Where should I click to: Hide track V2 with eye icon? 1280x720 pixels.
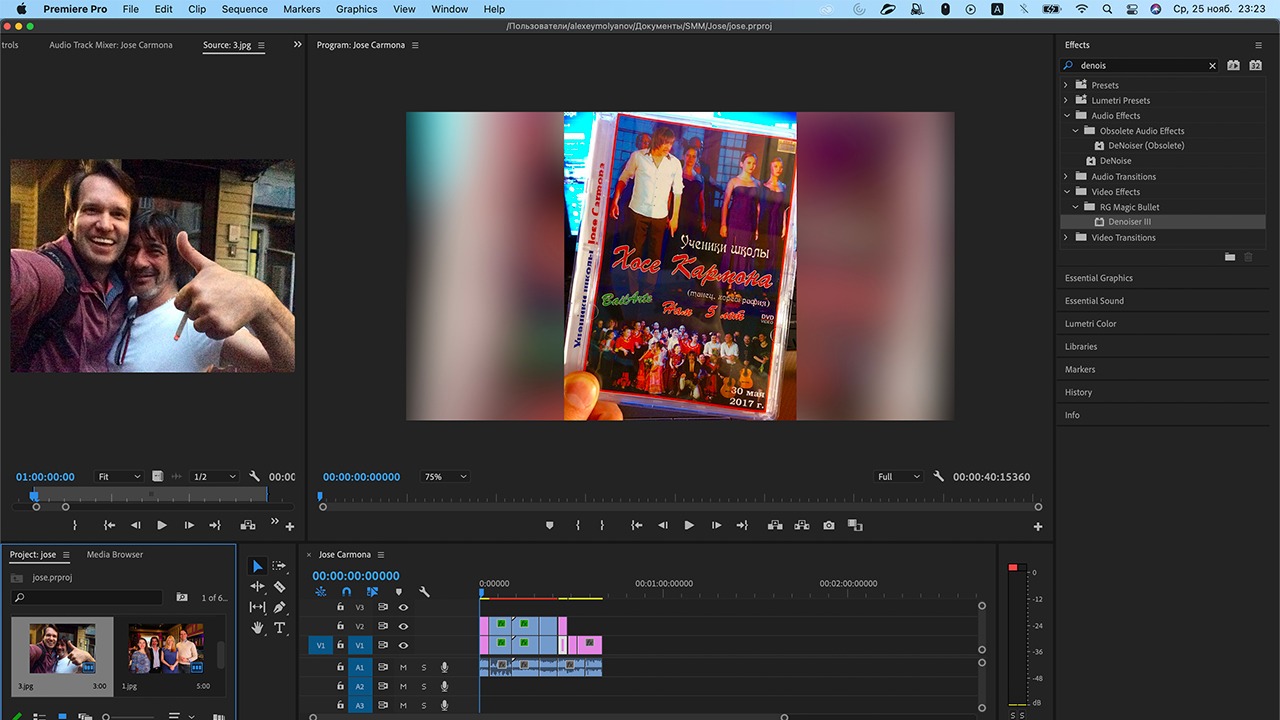click(403, 626)
